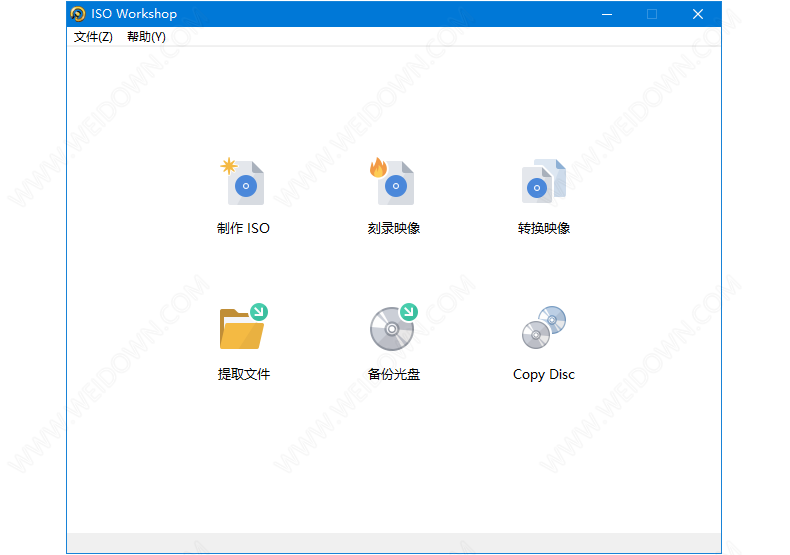This screenshot has width=790, height=555.
Task: Open the 帮助(Y) menu
Action: (146, 37)
